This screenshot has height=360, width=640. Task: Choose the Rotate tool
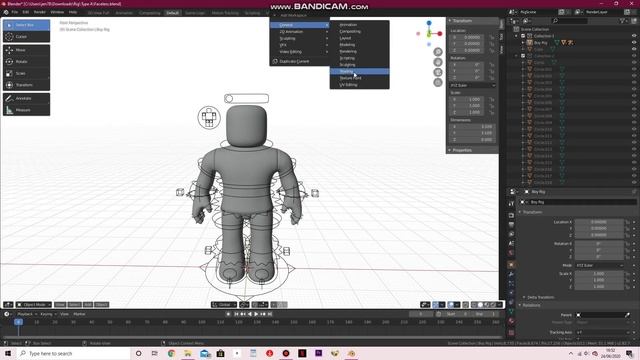tap(27, 62)
